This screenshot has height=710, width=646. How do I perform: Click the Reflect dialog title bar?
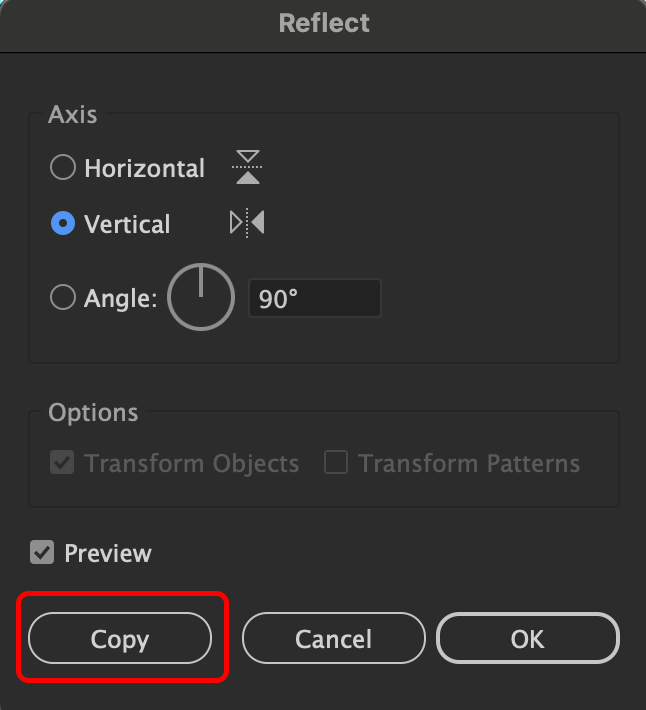pyautogui.click(x=323, y=23)
